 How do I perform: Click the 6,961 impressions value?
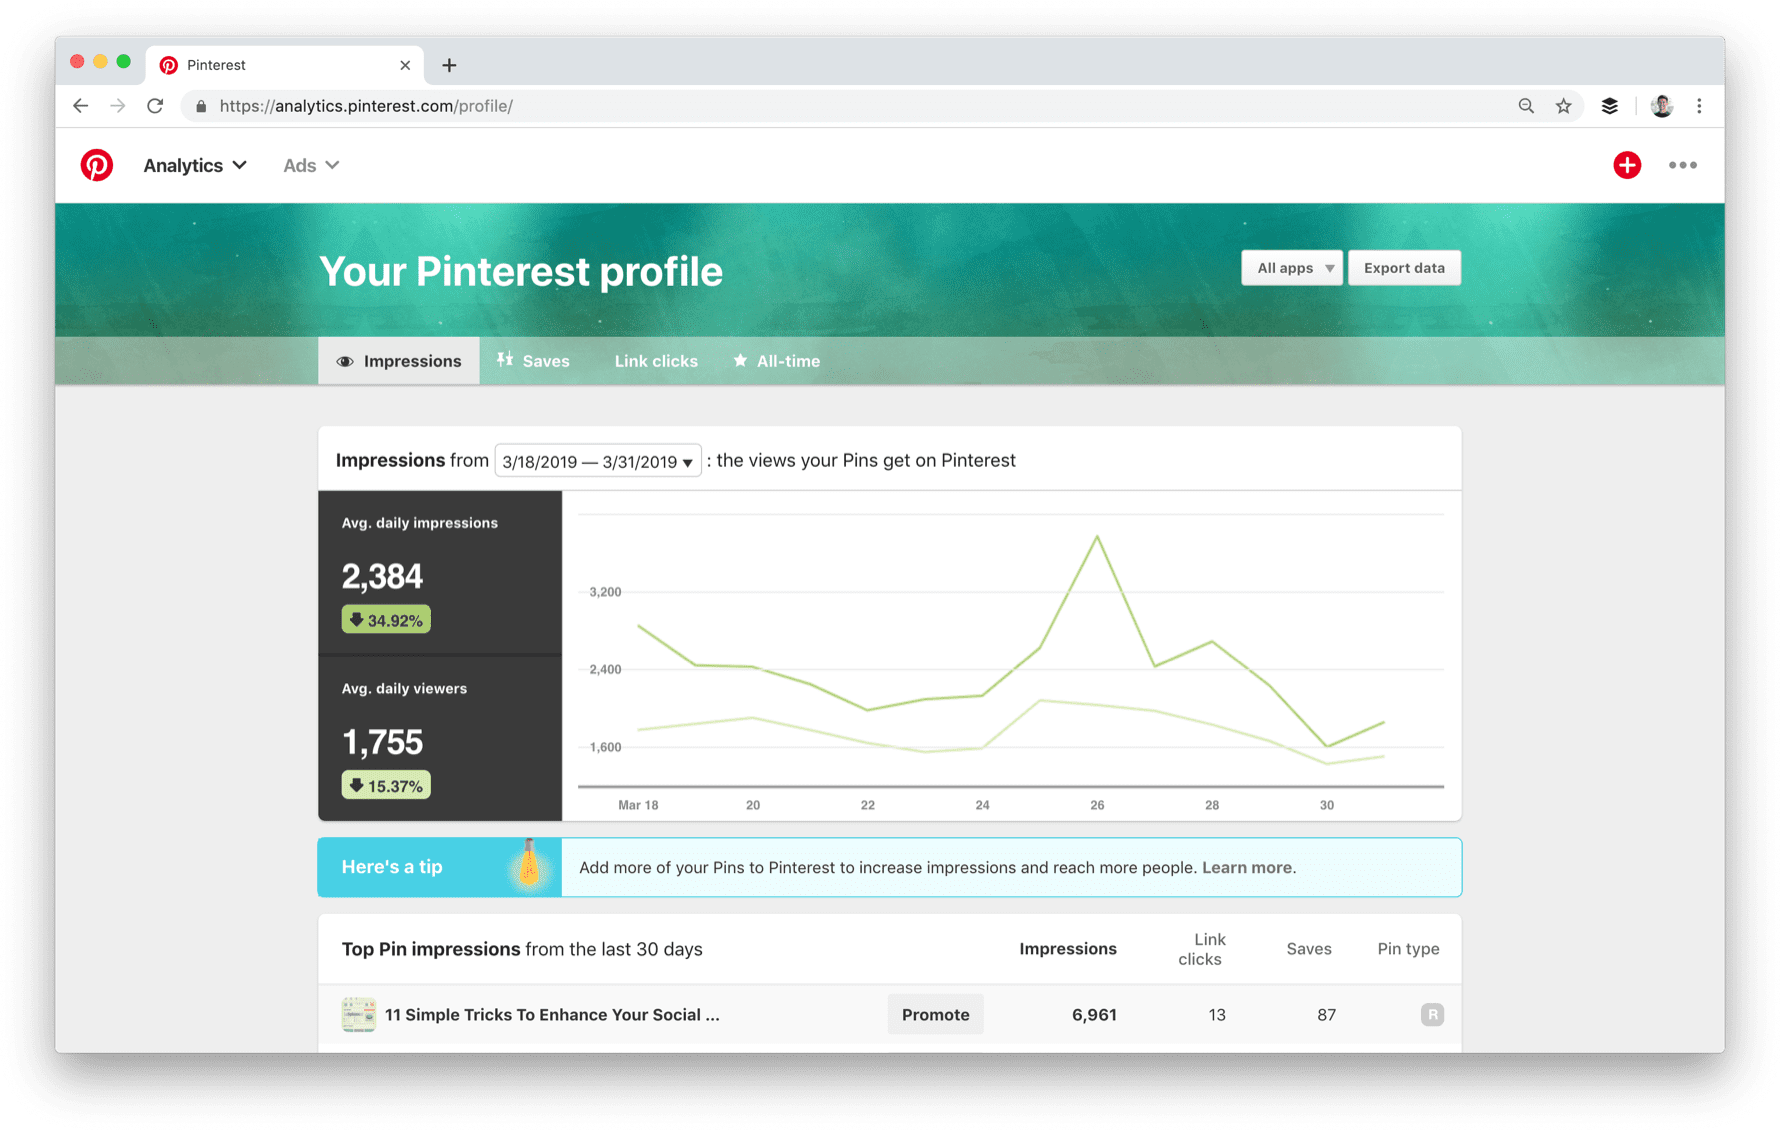tap(1094, 1015)
